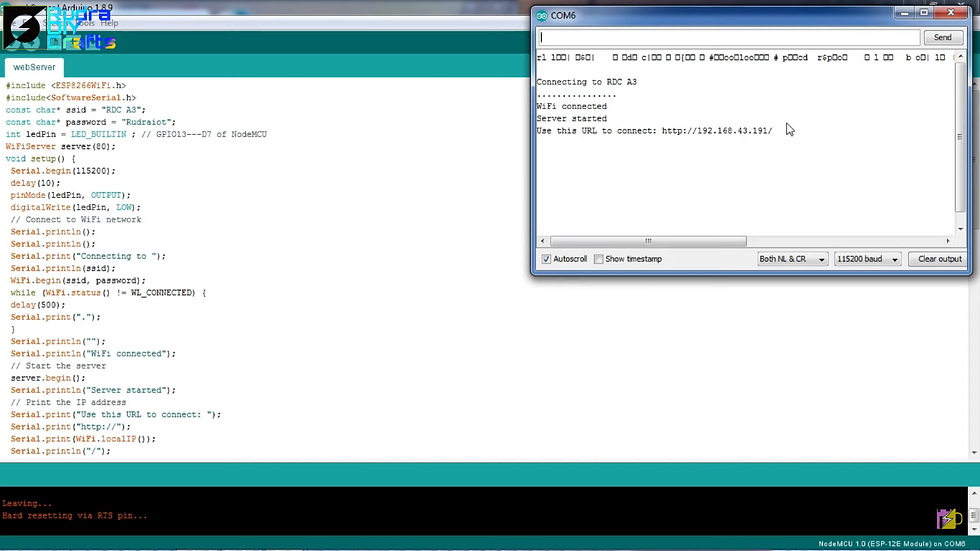Click the 'Connecting to RDC A3' output line
The width and height of the screenshot is (980, 551).
point(586,82)
